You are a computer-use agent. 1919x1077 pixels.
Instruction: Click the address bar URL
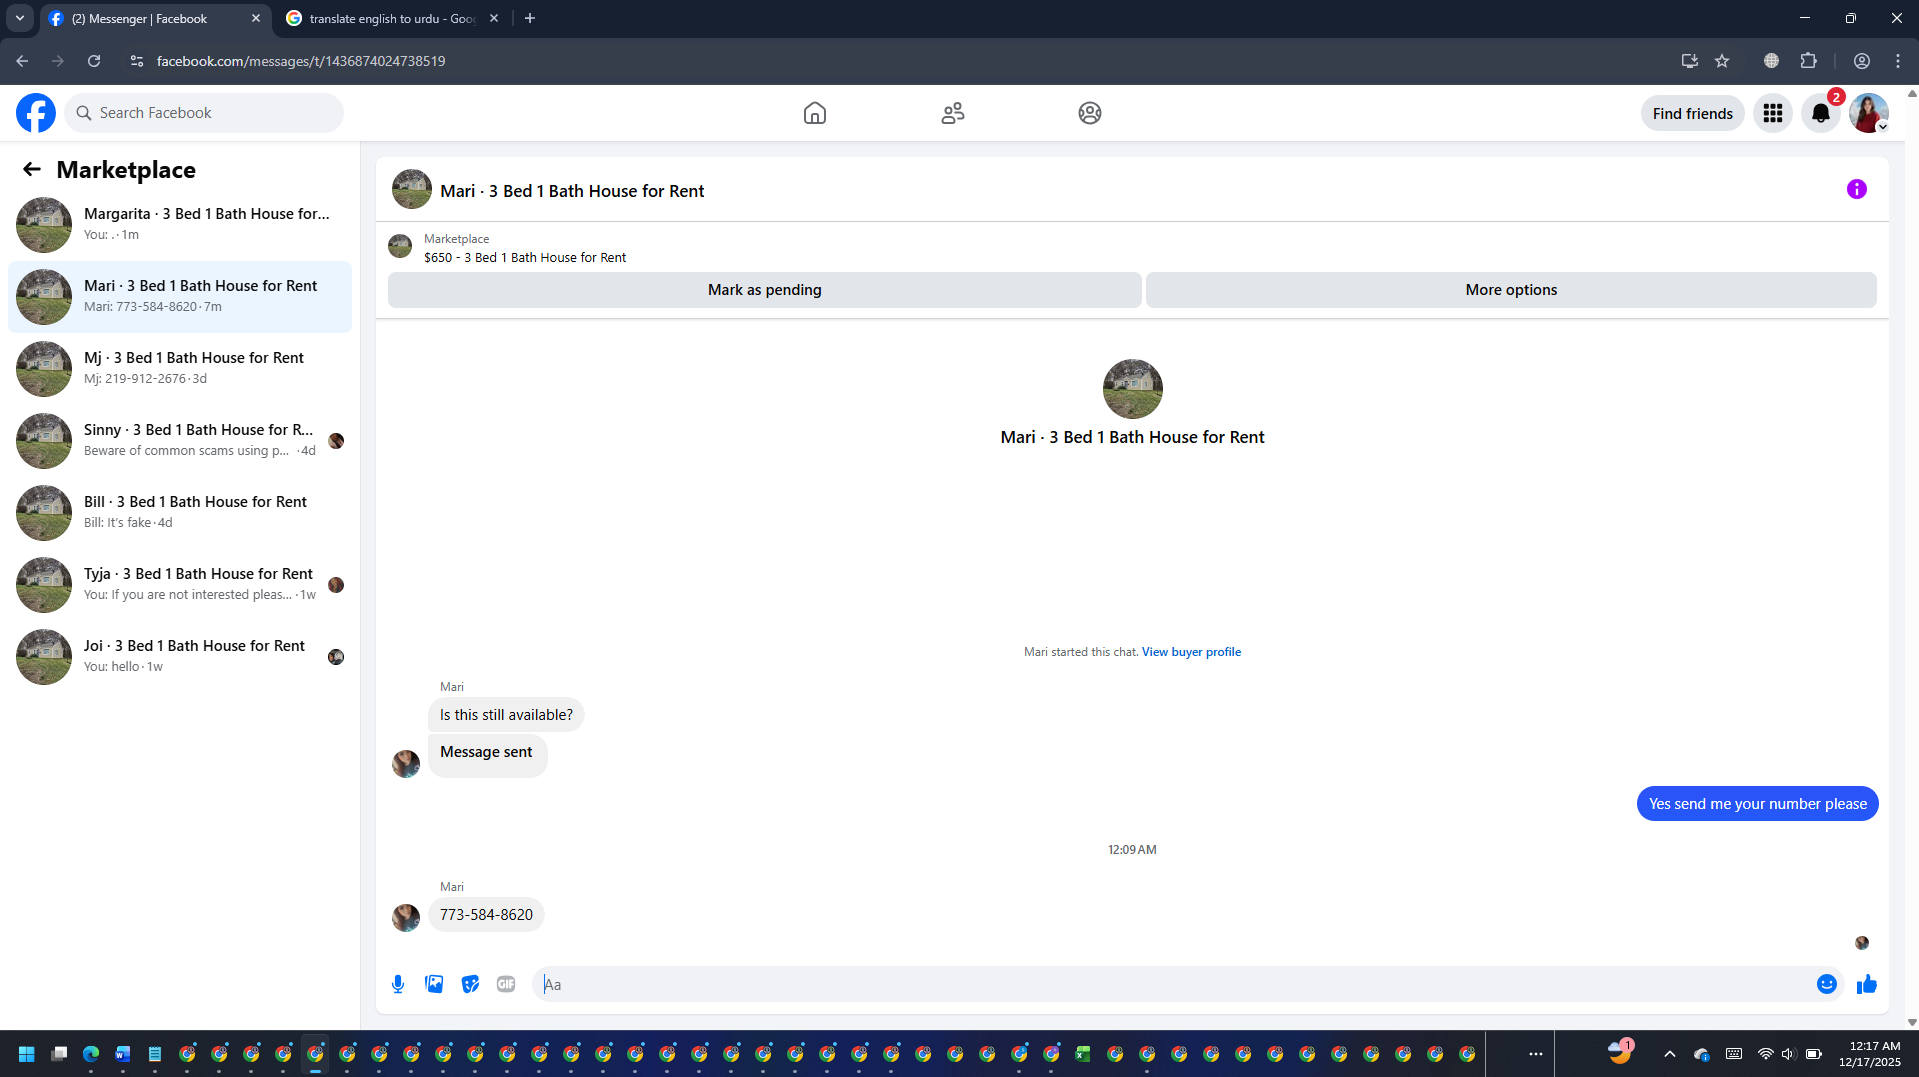(301, 61)
